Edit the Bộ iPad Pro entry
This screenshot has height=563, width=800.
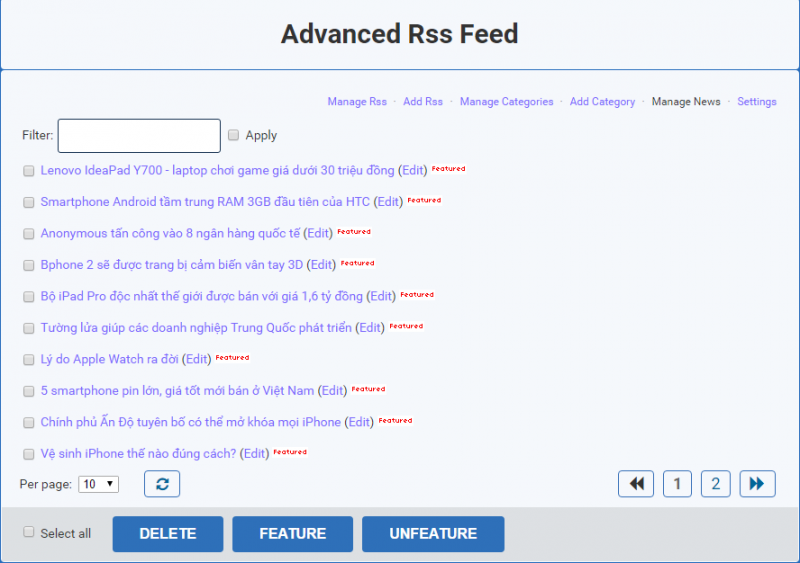tap(381, 297)
